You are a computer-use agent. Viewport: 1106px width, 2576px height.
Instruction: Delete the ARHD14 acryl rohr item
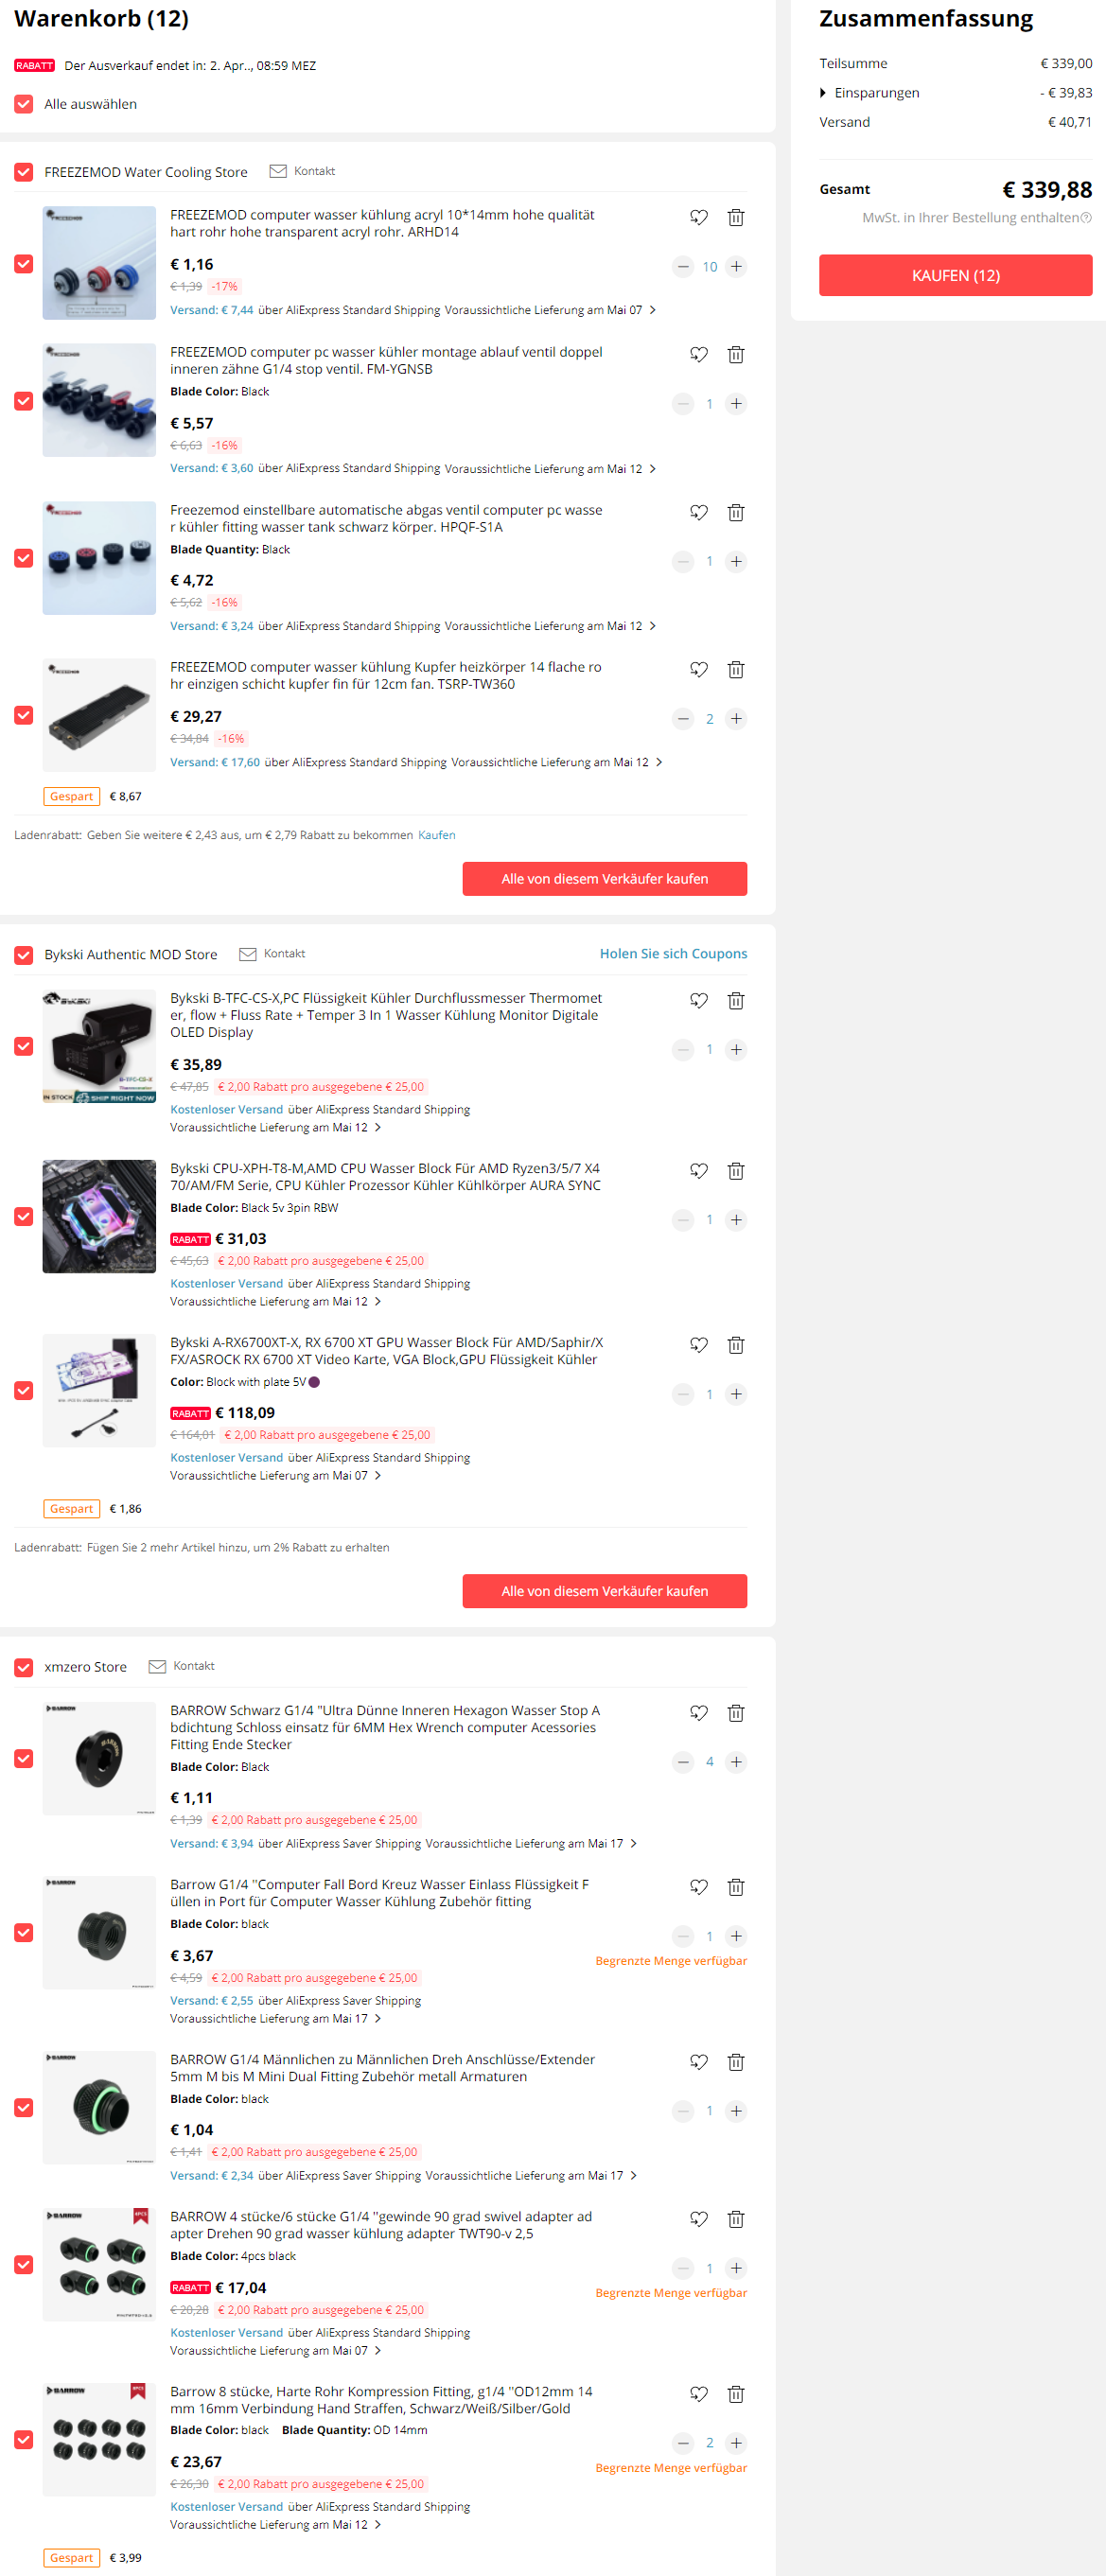coord(735,217)
